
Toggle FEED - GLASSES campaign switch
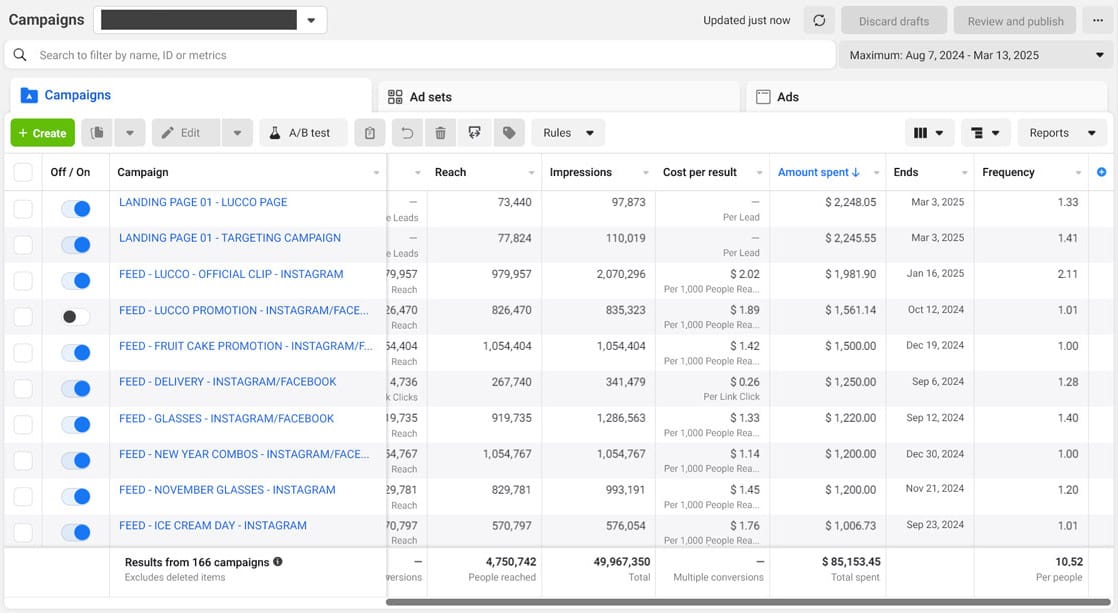pyautogui.click(x=76, y=425)
